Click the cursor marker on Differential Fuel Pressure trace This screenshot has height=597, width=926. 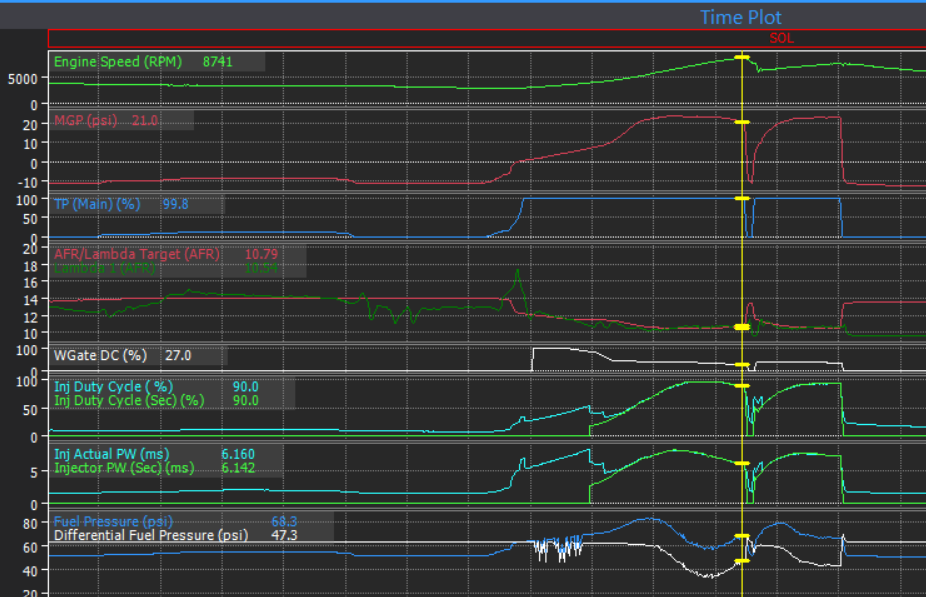point(742,561)
